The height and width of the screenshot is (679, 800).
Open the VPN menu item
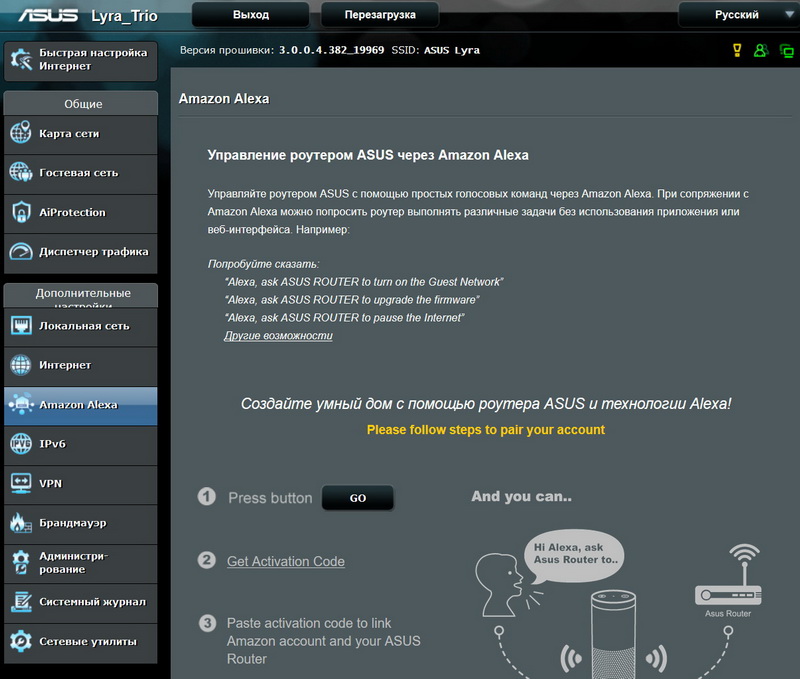(x=80, y=484)
